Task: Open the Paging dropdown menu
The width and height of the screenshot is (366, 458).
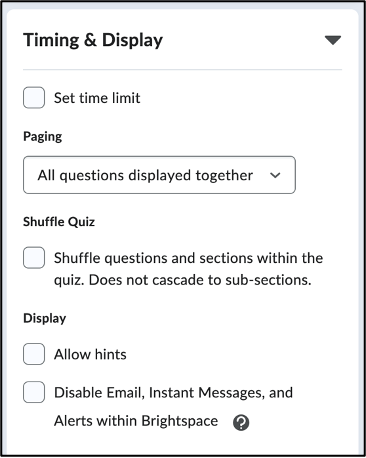Action: pyautogui.click(x=159, y=175)
